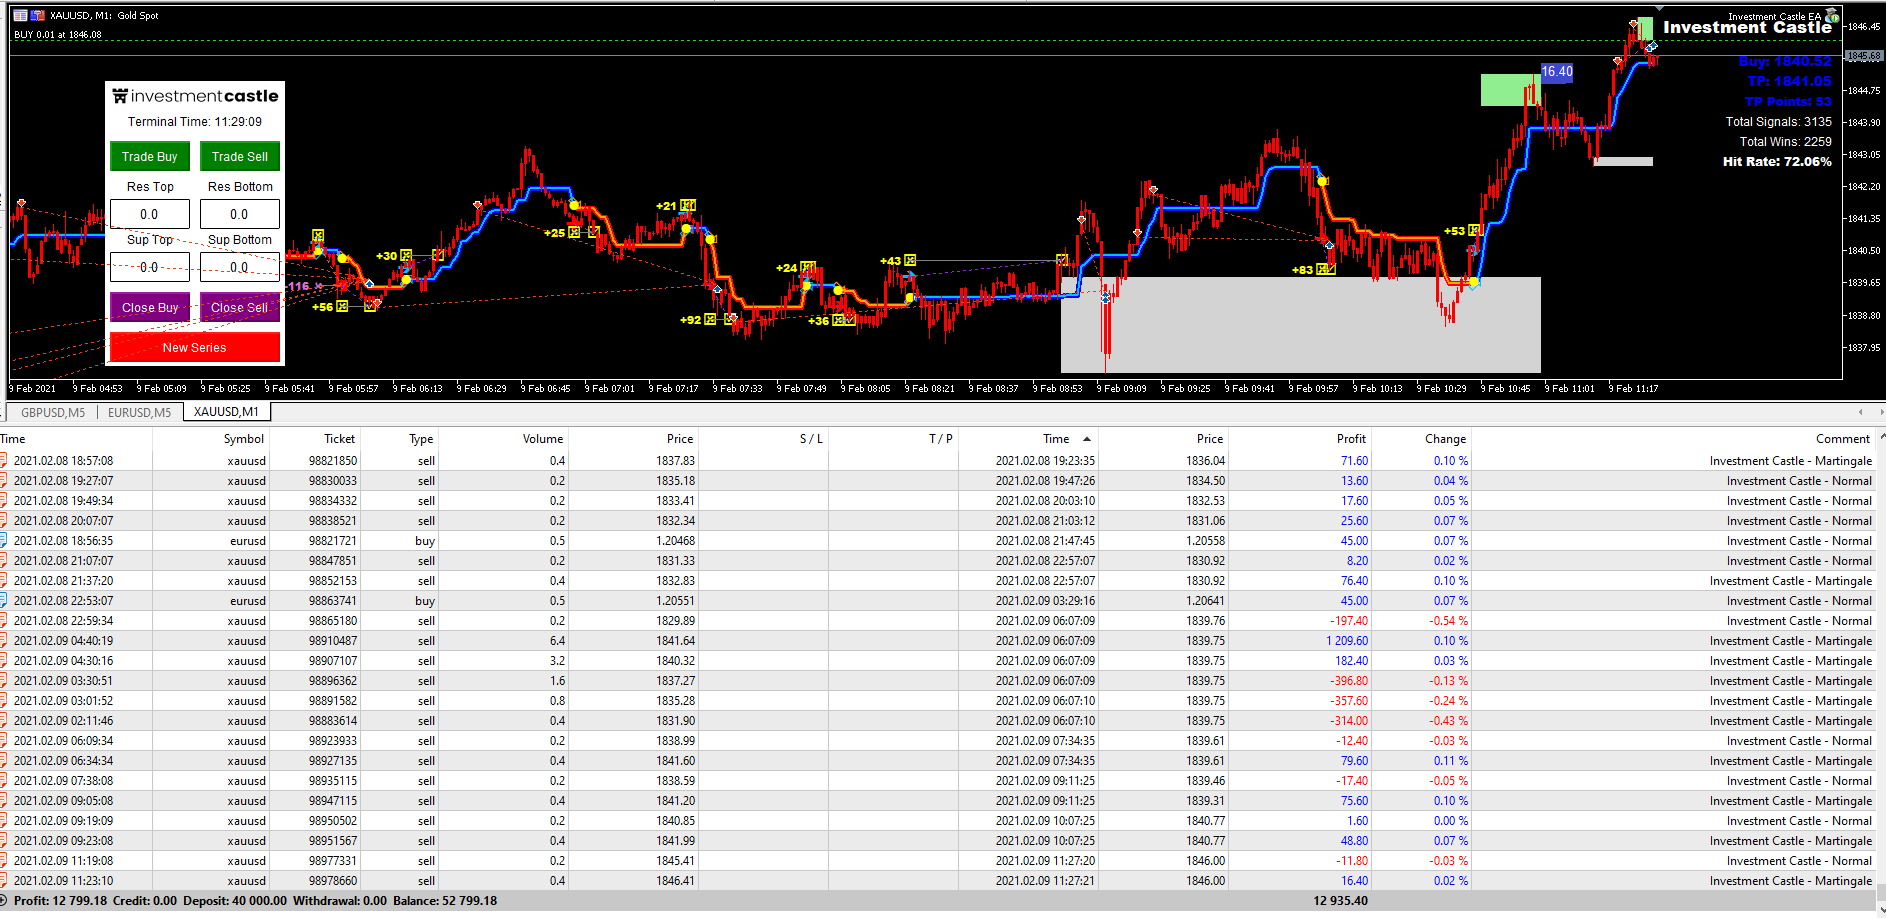The width and height of the screenshot is (1886, 918).
Task: Click the chart window icon beside XAUUSD title
Action: coord(20,15)
